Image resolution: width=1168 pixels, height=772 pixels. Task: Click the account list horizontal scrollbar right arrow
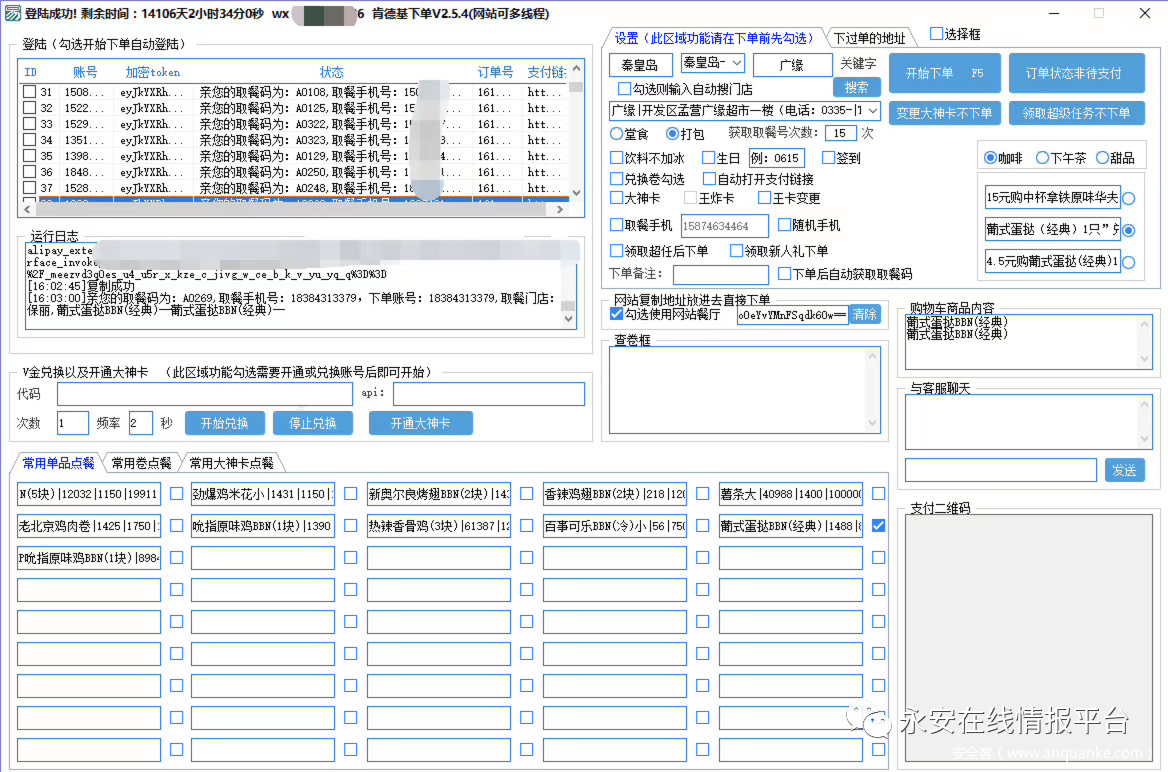(562, 209)
